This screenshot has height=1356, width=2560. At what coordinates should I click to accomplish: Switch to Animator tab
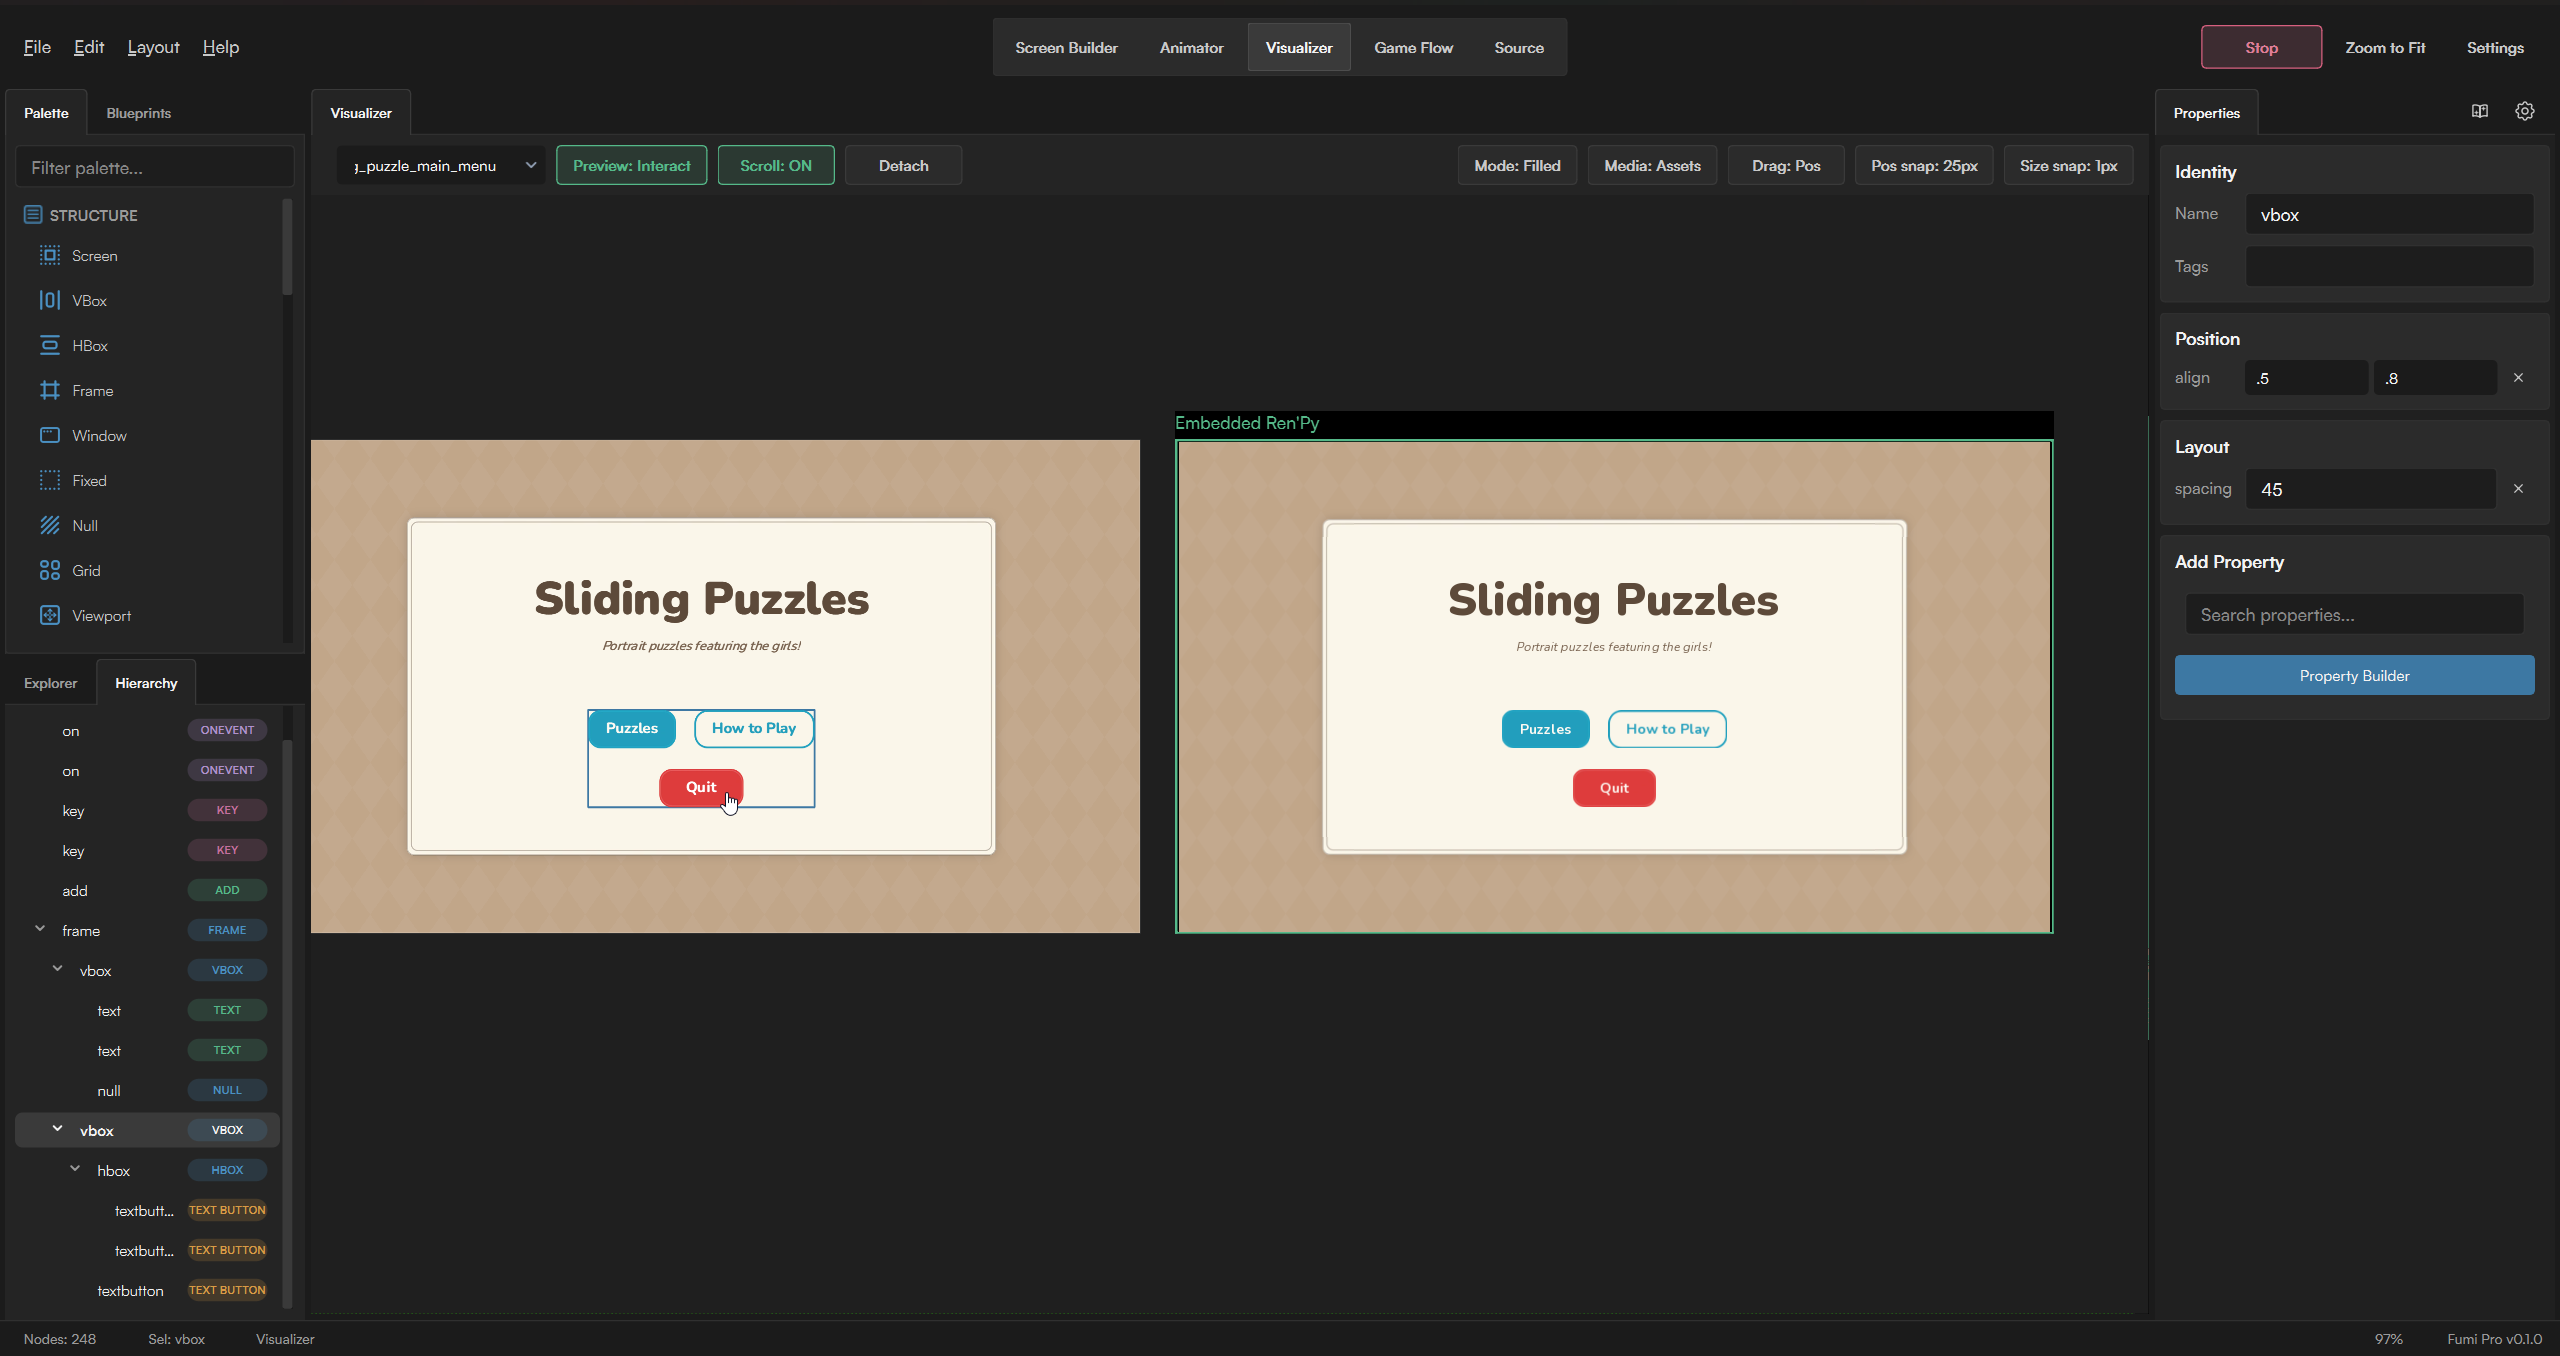coord(1191,47)
